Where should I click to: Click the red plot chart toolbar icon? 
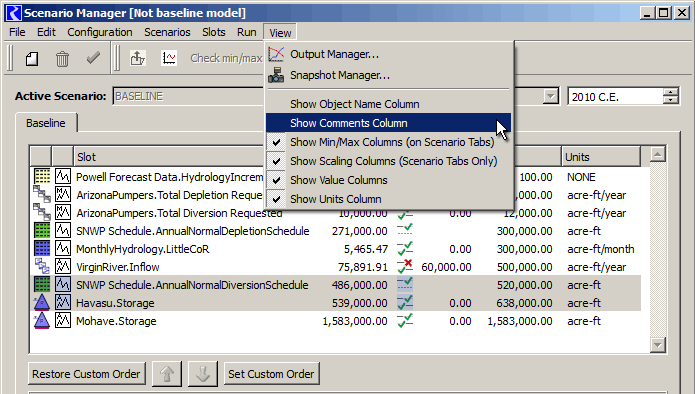tap(169, 58)
